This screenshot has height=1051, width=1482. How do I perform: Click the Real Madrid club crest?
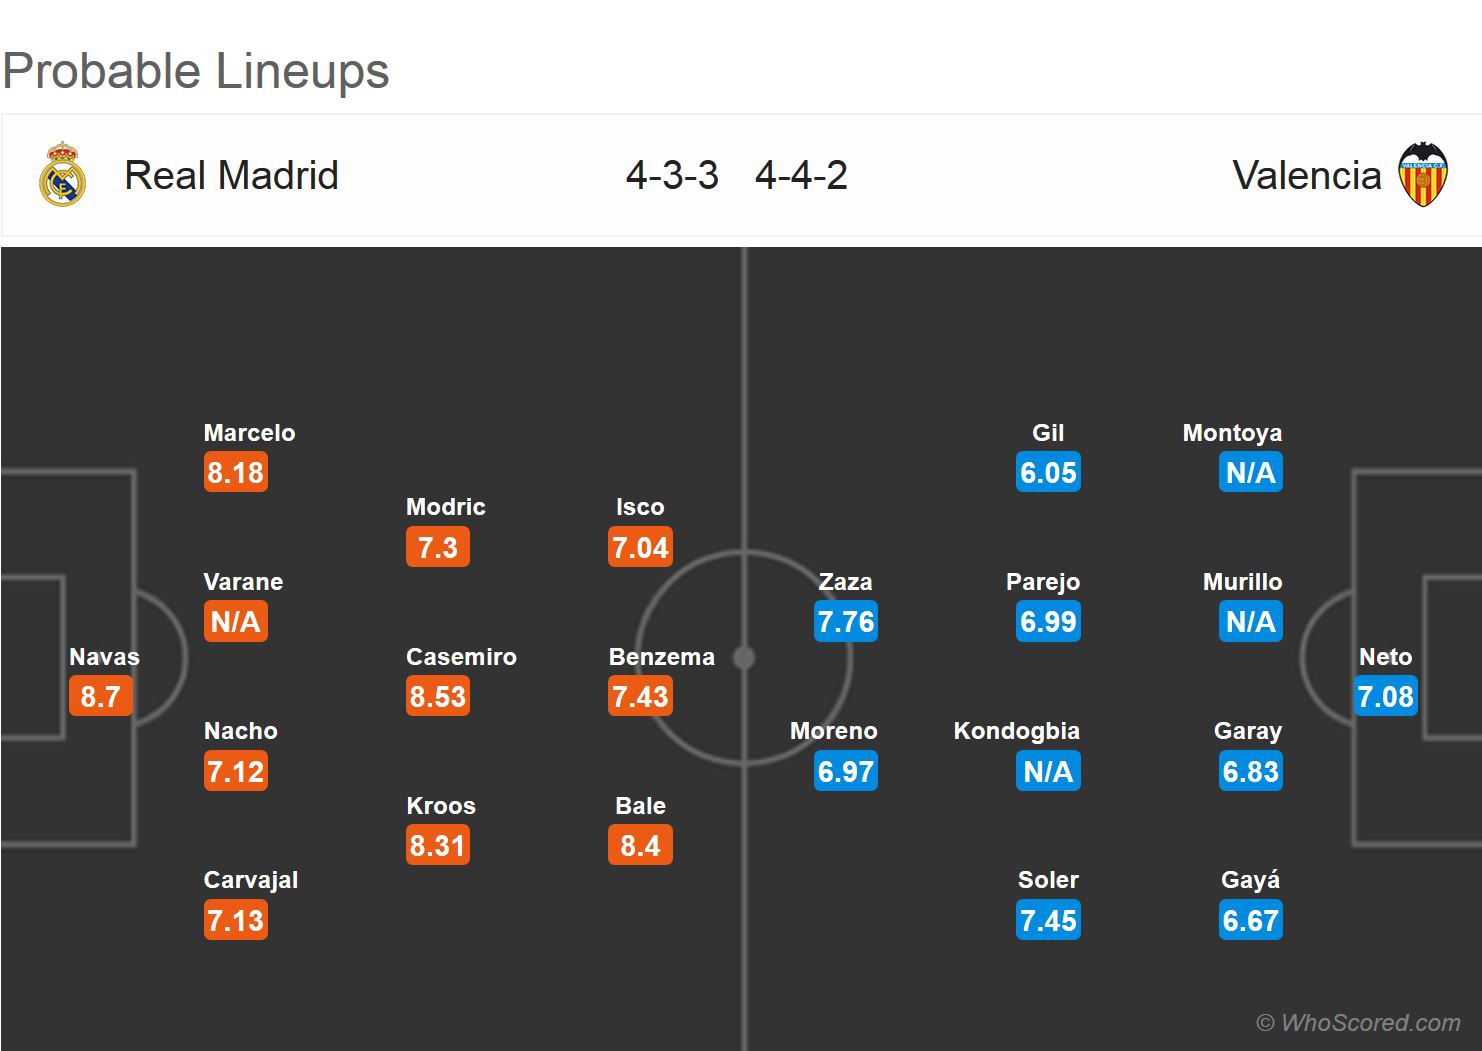pos(62,175)
